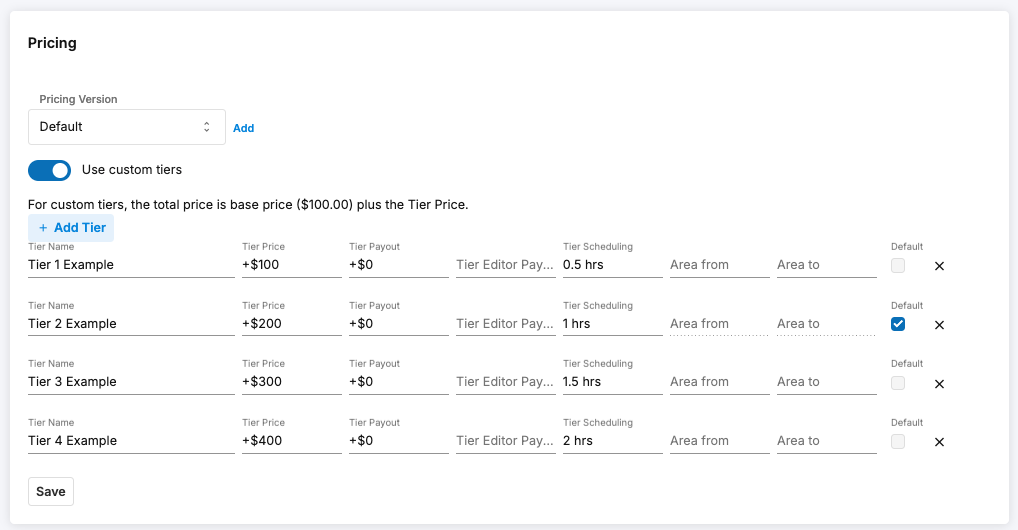
Task: Edit the Tier 4 Example name field
Action: [131, 440]
